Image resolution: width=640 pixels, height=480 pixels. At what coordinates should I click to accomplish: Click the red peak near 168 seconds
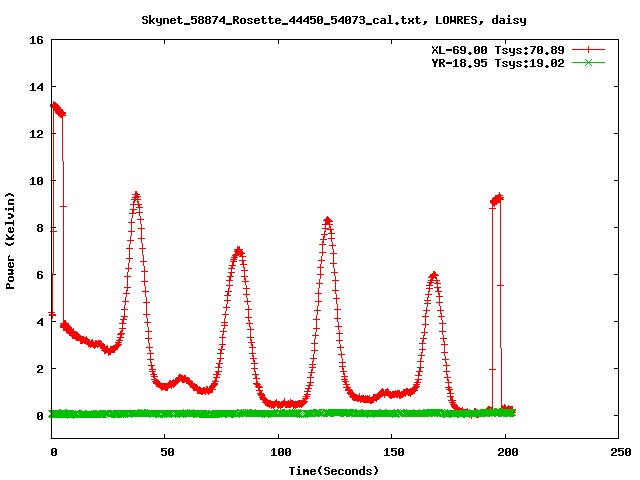pos(434,276)
